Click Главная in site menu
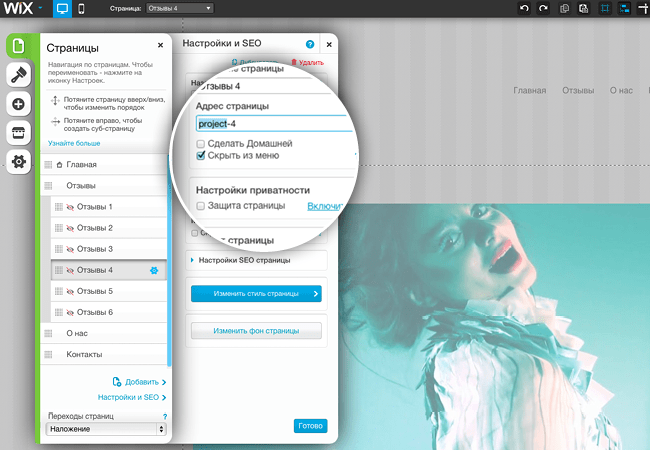 tap(529, 90)
